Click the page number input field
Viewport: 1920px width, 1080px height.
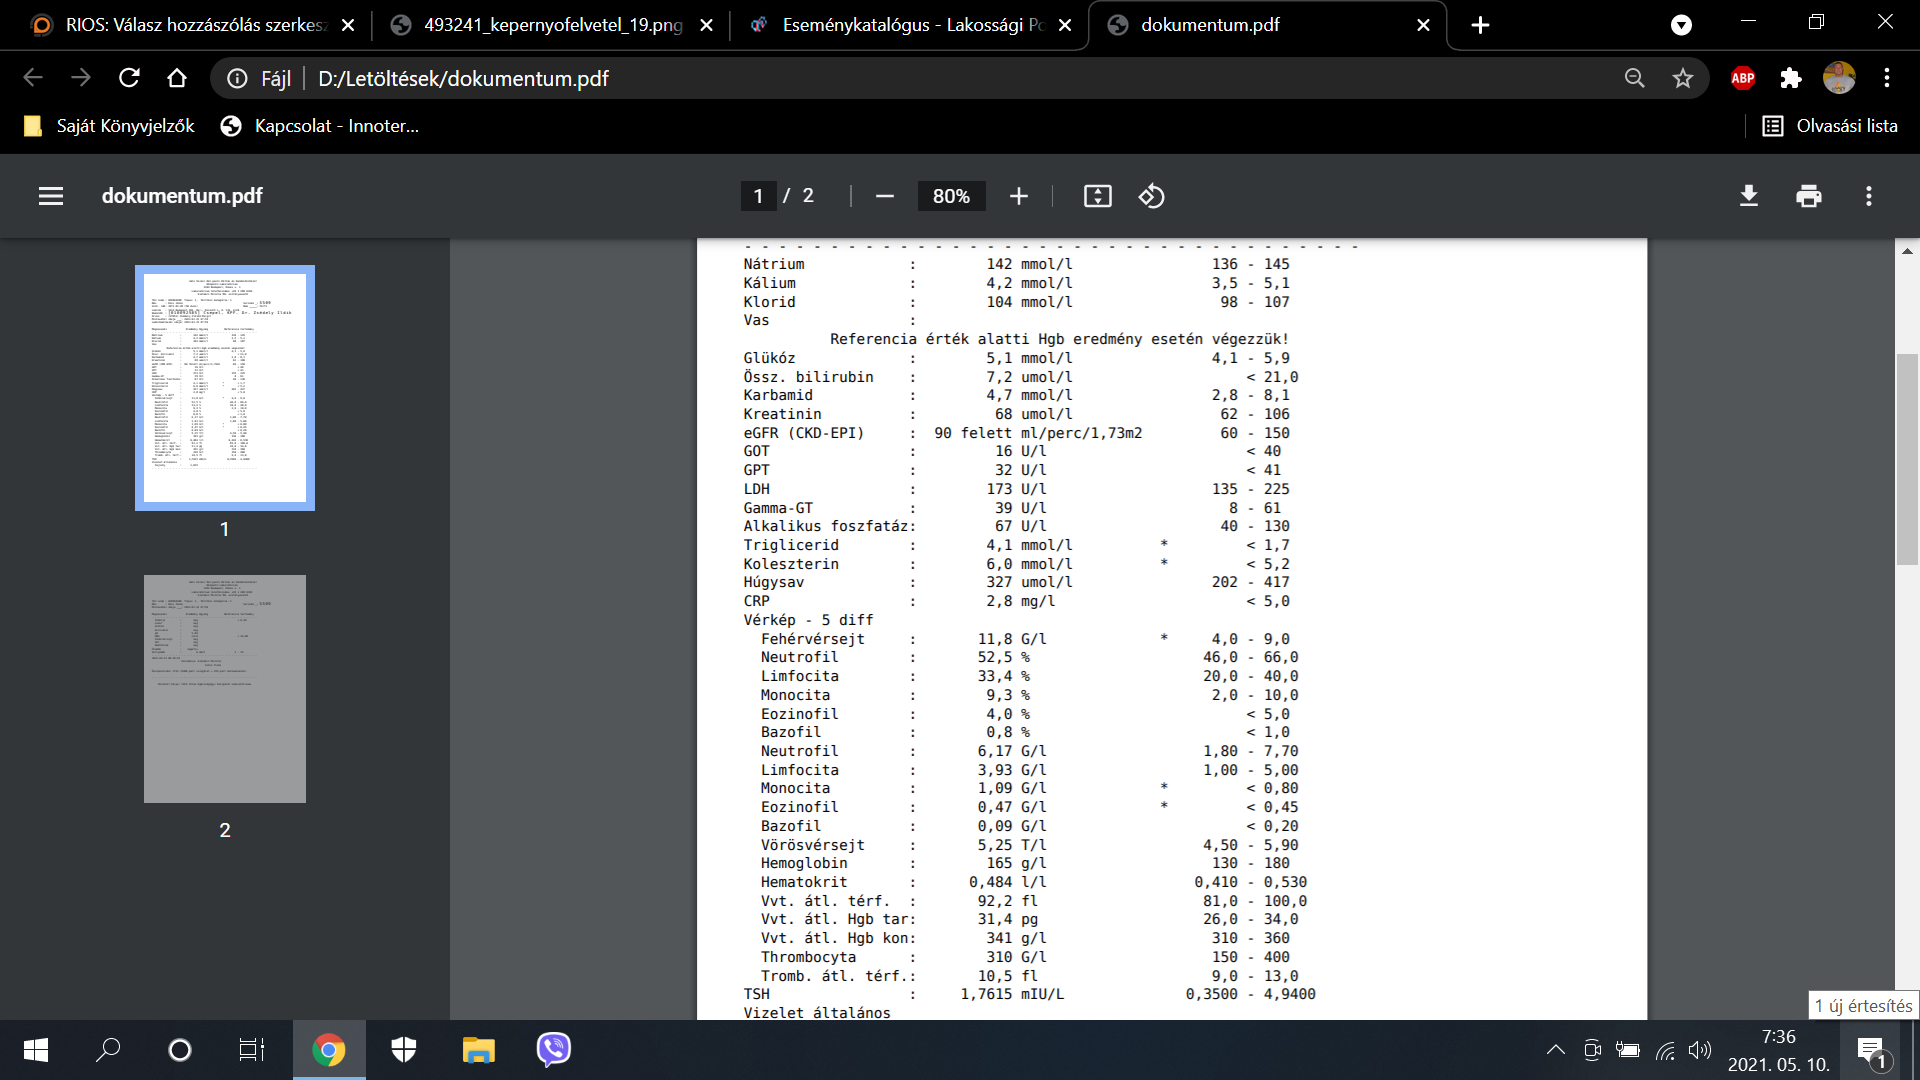tap(758, 196)
